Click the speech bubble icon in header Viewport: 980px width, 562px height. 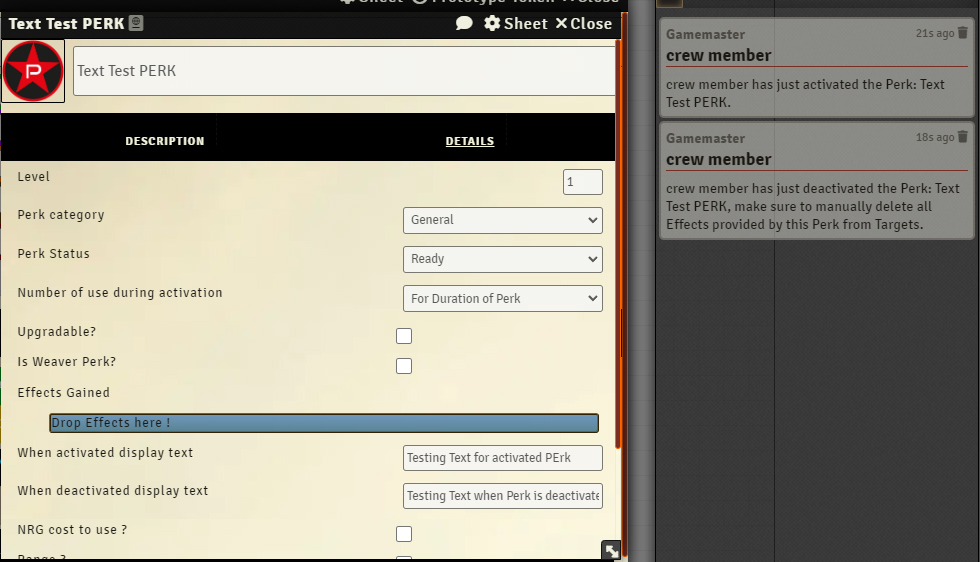[464, 23]
